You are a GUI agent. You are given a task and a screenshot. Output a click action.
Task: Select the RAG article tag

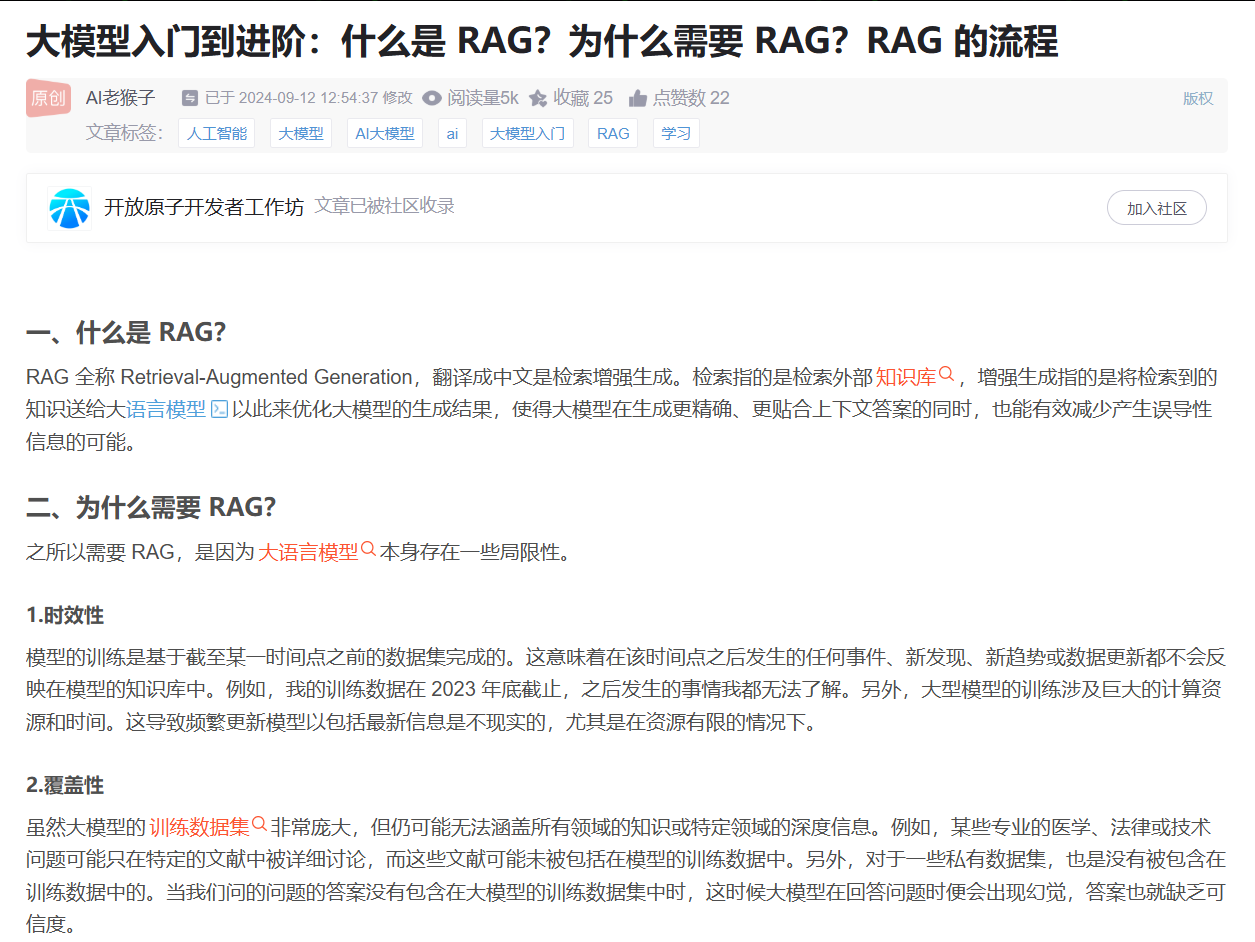coord(613,133)
